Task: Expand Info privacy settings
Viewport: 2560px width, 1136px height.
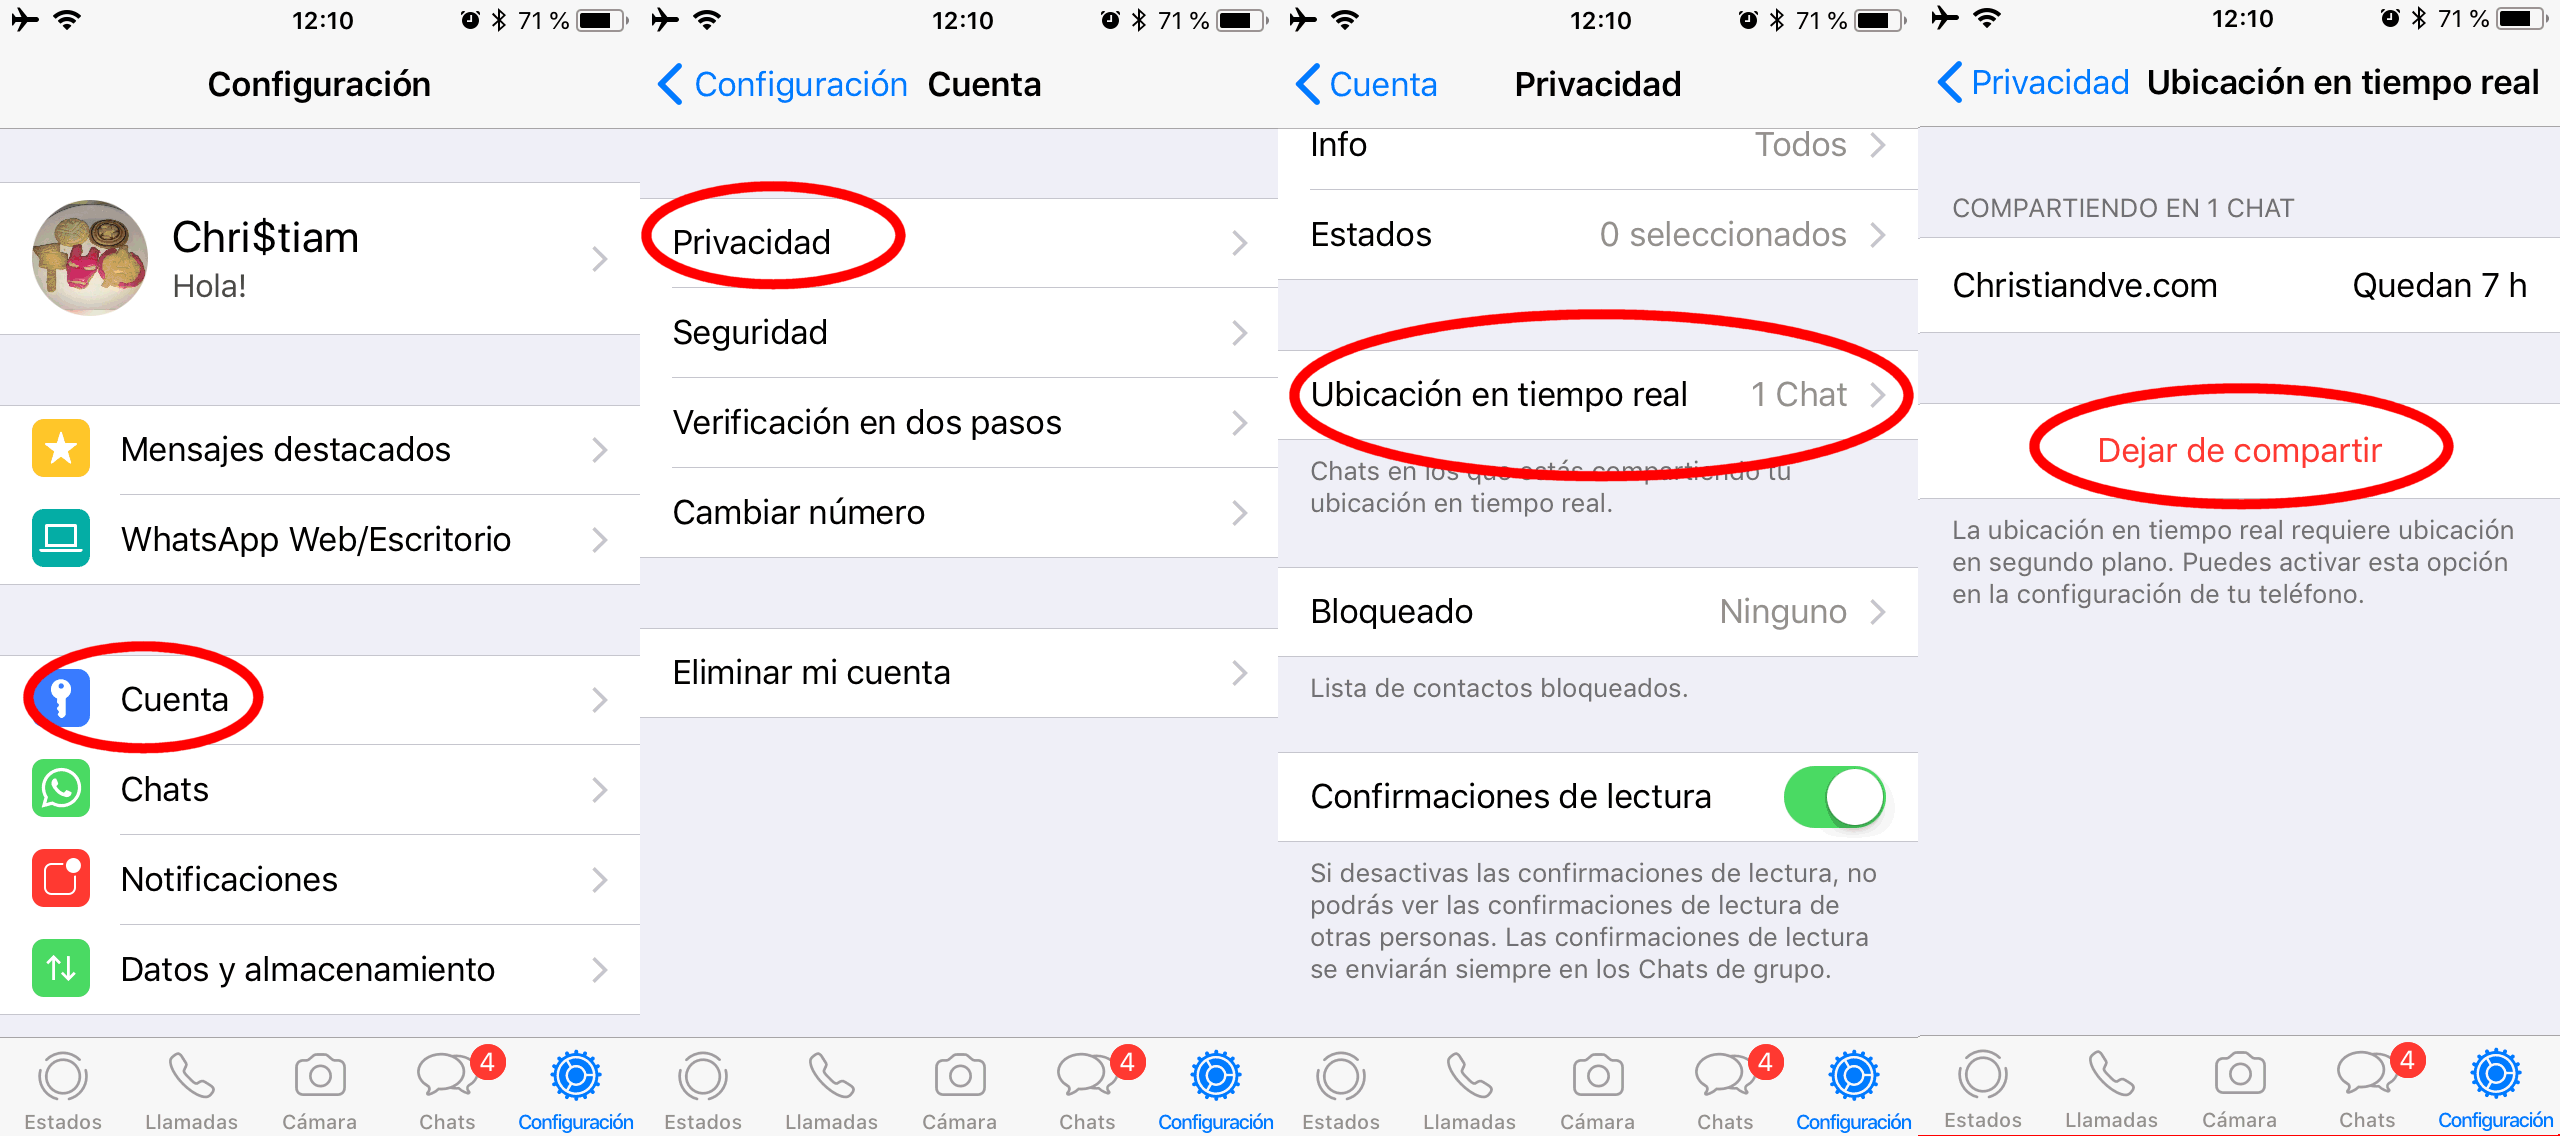Action: tap(1600, 149)
